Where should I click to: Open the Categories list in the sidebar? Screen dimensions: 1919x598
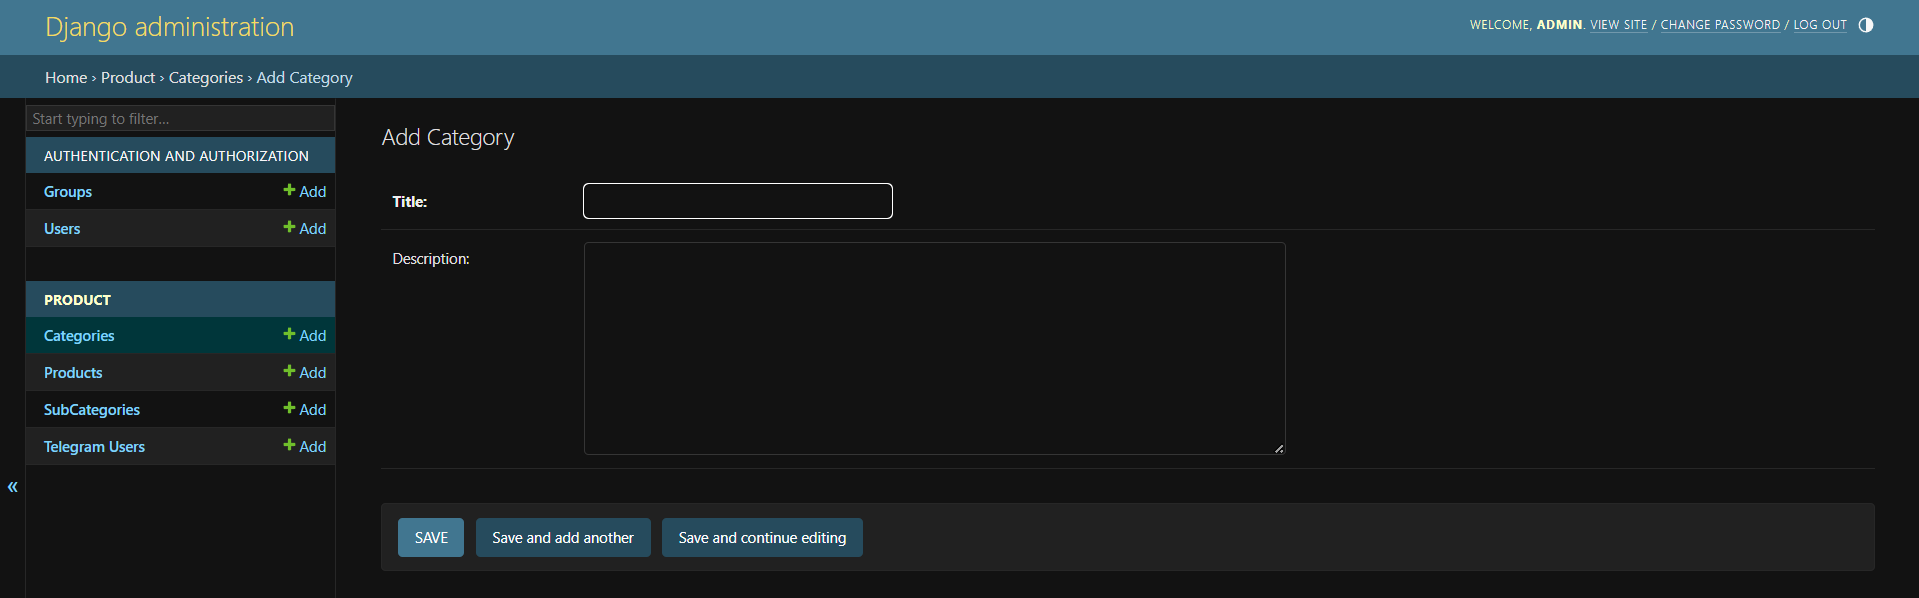[79, 336]
